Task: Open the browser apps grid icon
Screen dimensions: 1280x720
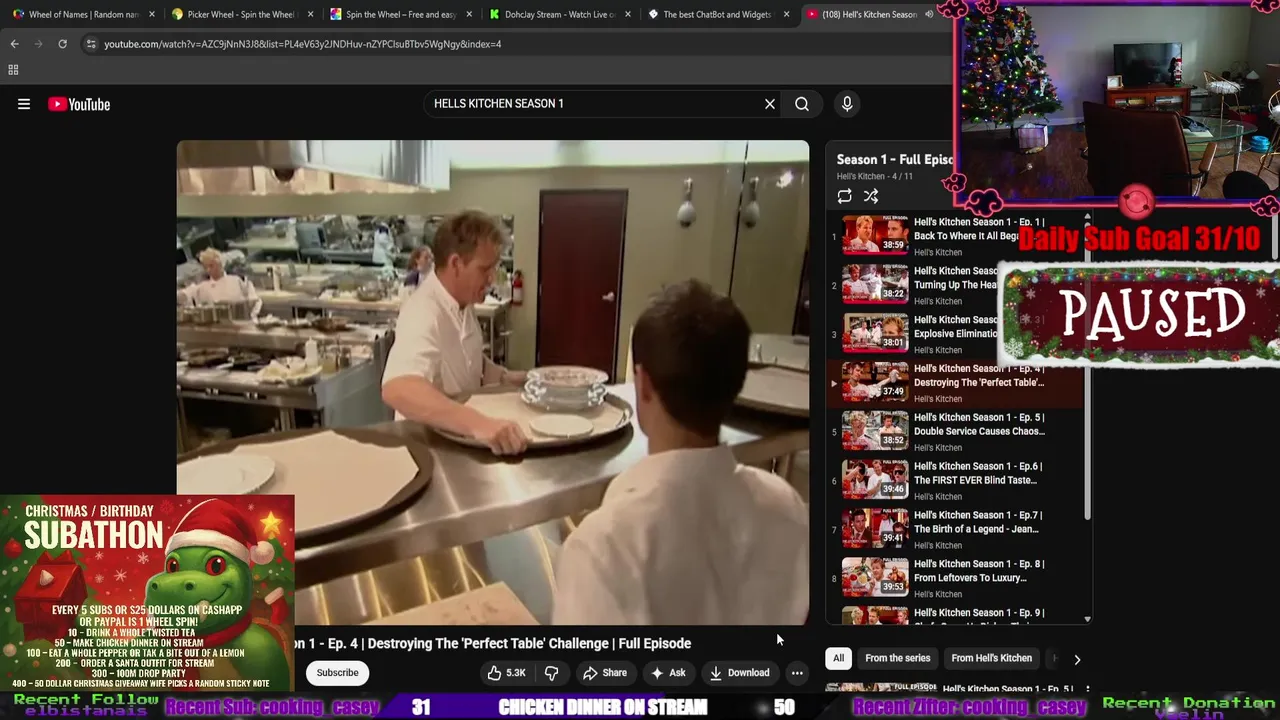Action: (13, 69)
